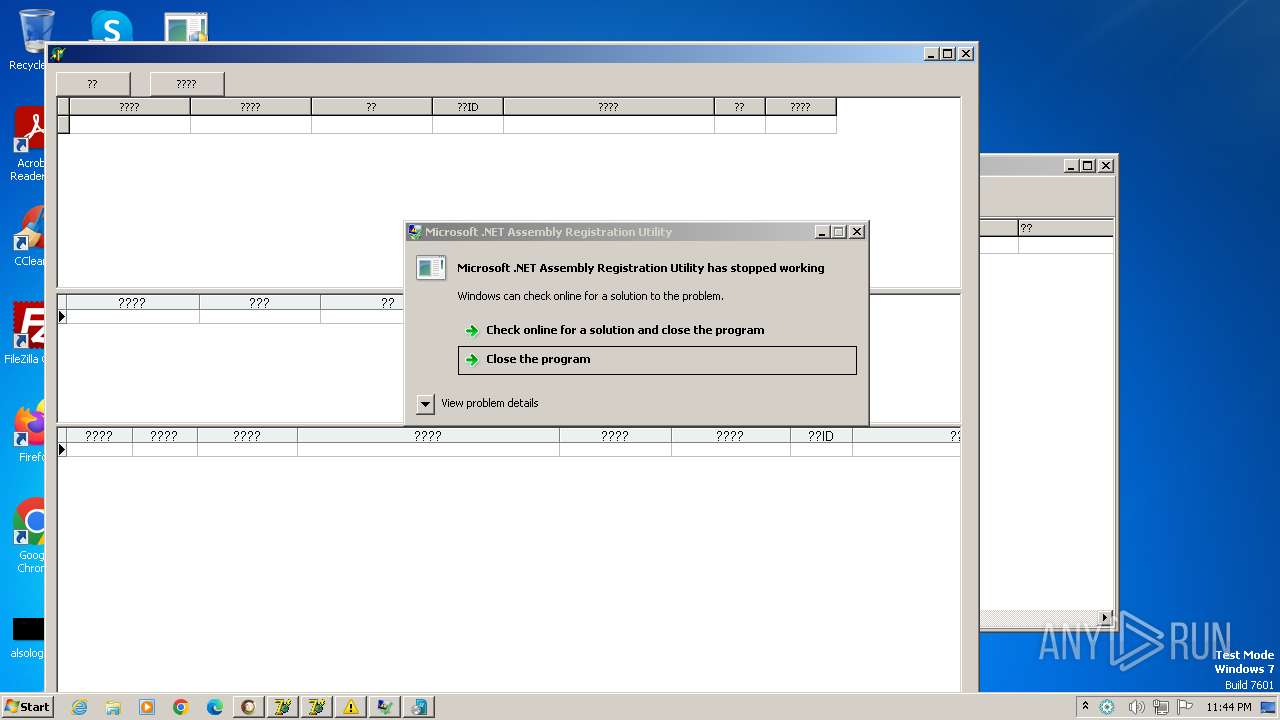Viewport: 1280px width, 720px height.
Task: Maximize the main grid window
Action: [948, 54]
